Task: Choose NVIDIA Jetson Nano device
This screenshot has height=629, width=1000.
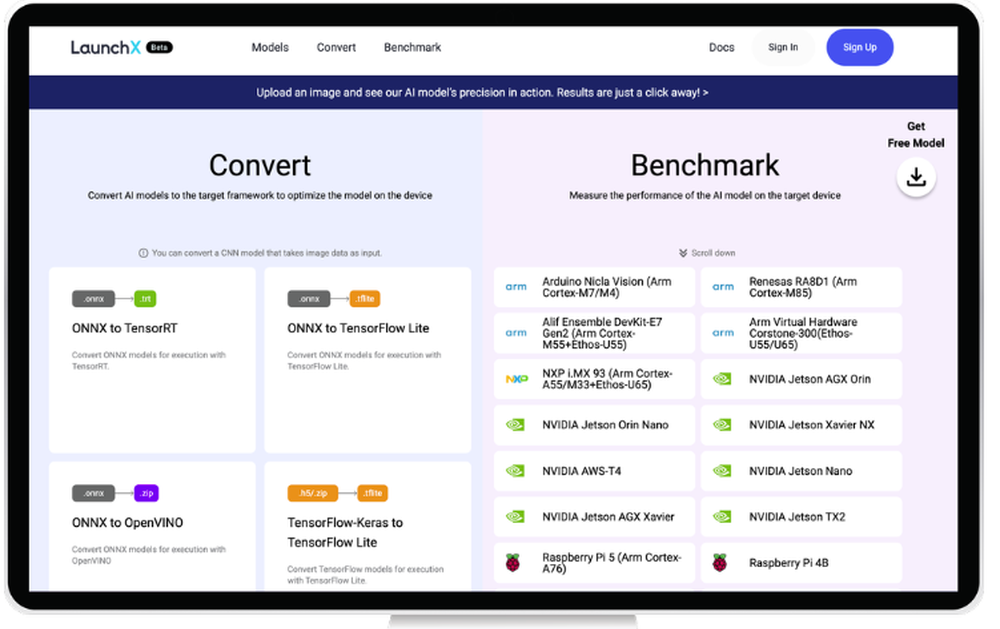Action: coord(802,471)
